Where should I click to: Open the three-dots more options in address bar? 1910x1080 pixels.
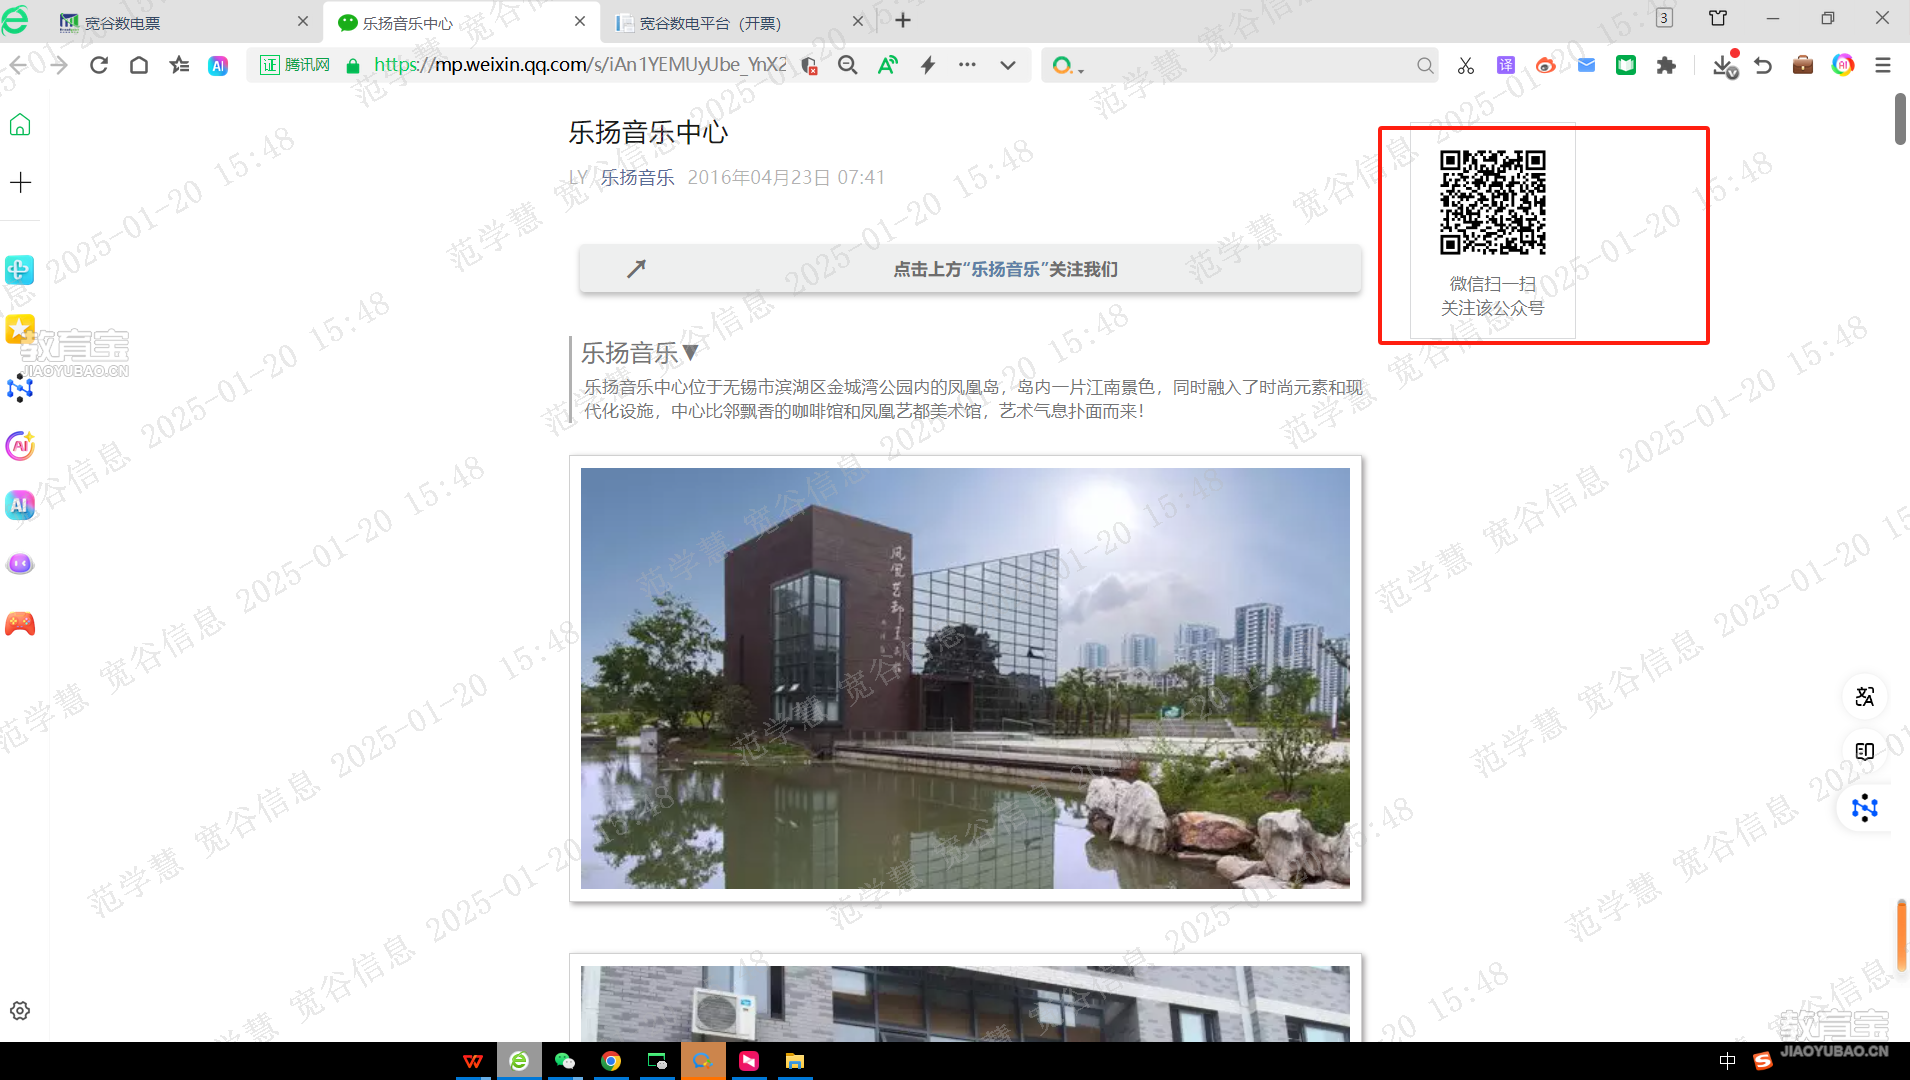point(967,65)
